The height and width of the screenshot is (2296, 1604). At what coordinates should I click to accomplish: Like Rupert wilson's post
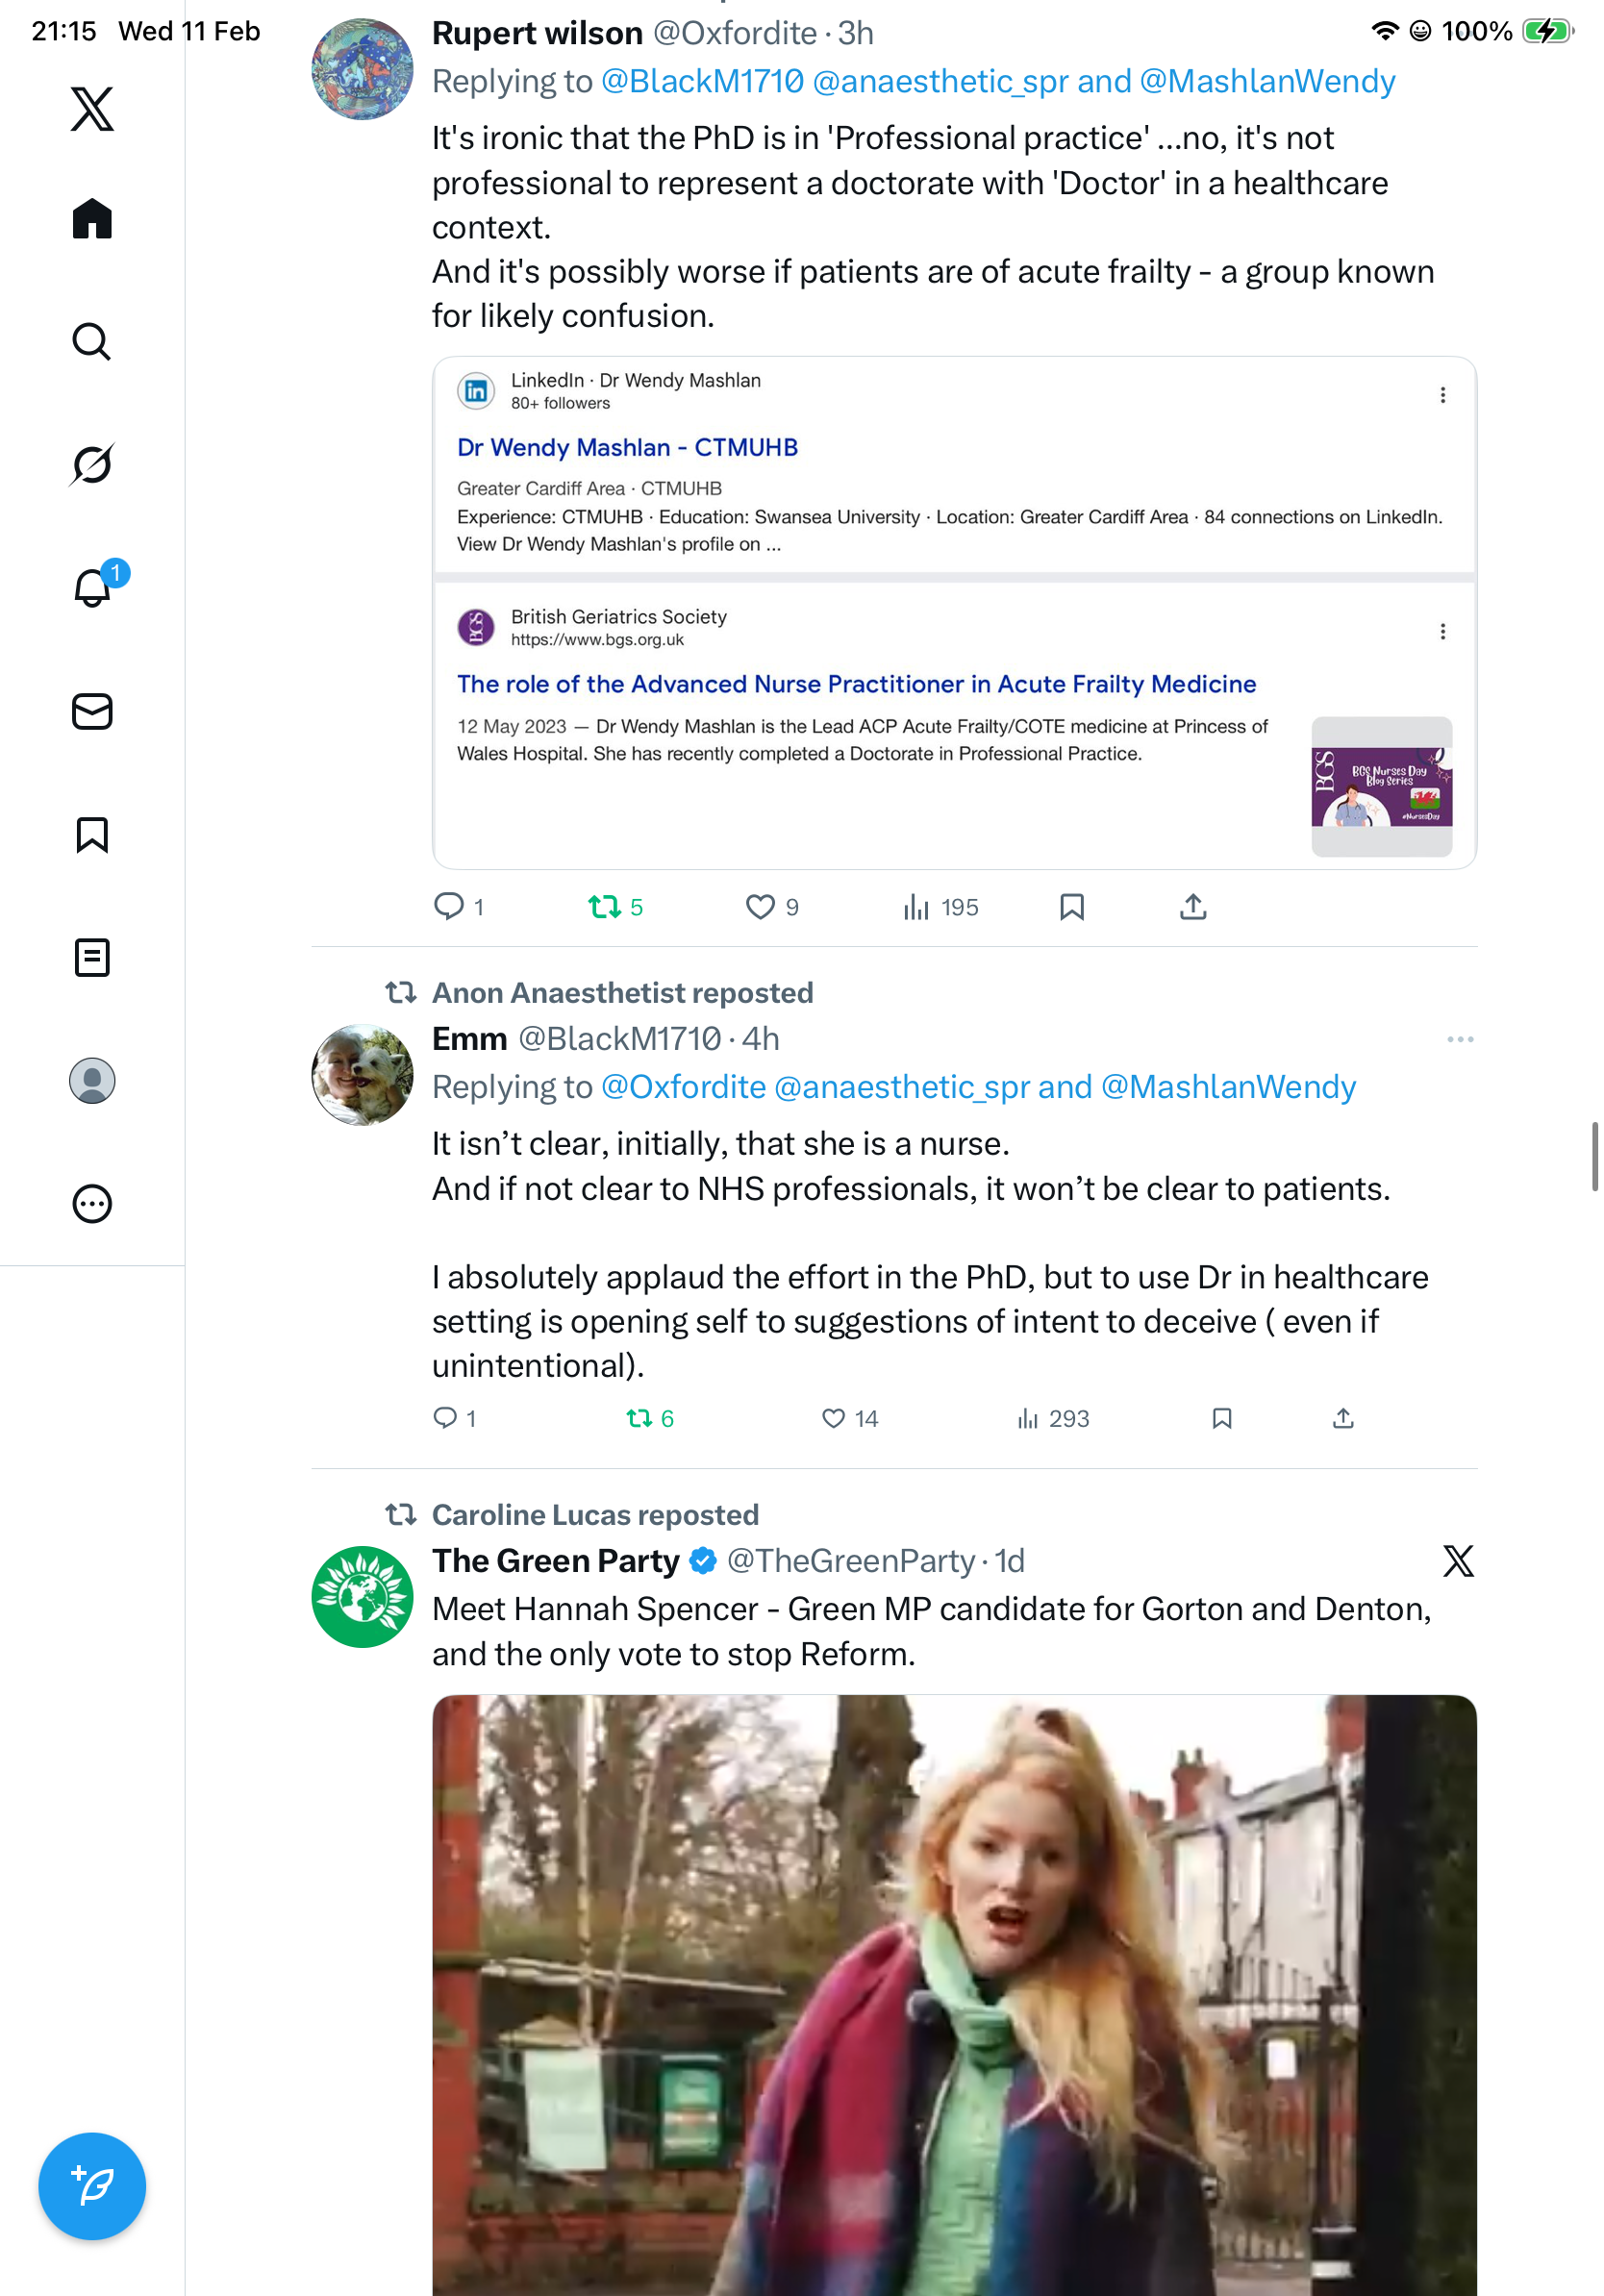tap(760, 907)
